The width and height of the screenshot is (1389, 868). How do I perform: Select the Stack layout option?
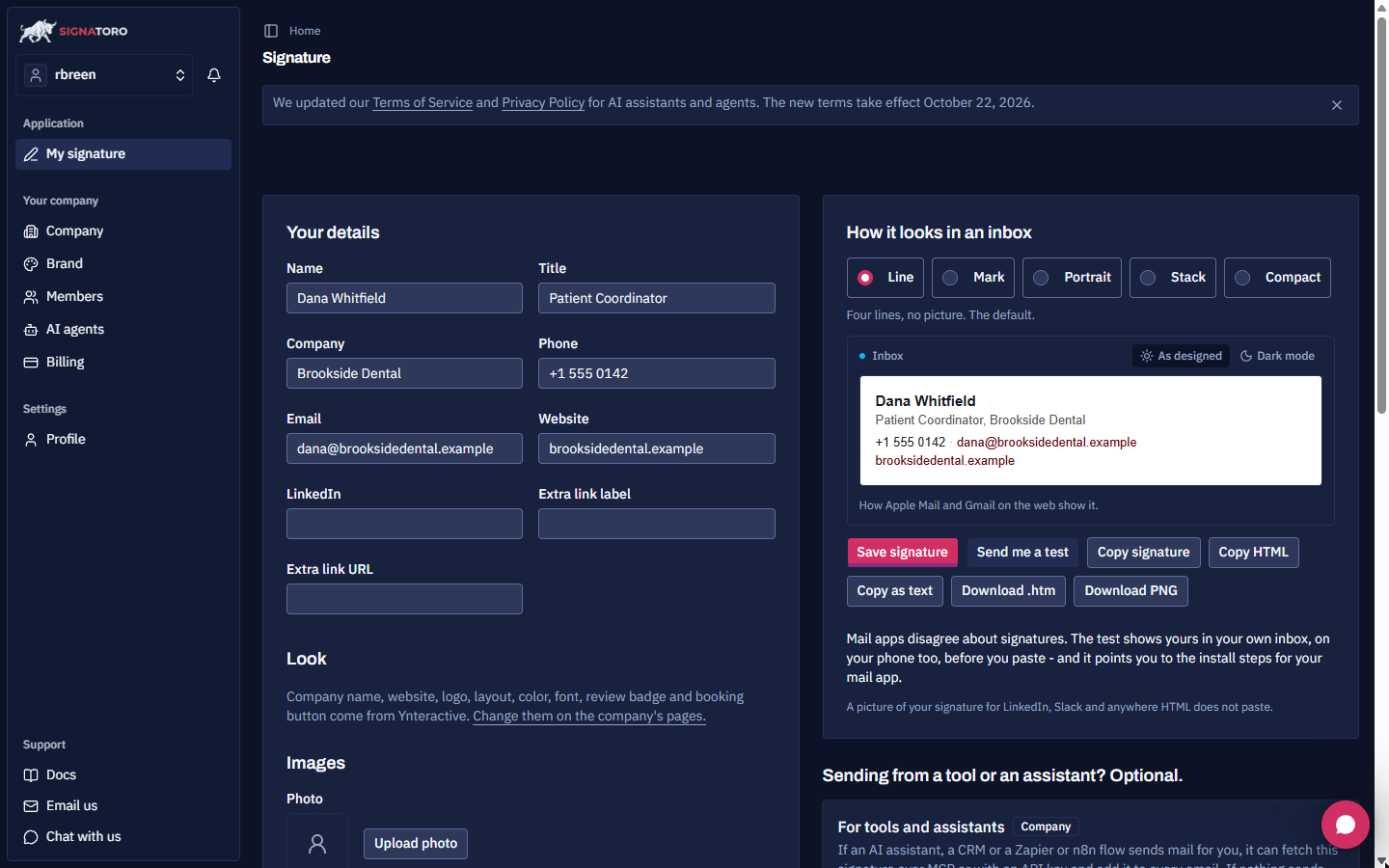tap(1173, 278)
